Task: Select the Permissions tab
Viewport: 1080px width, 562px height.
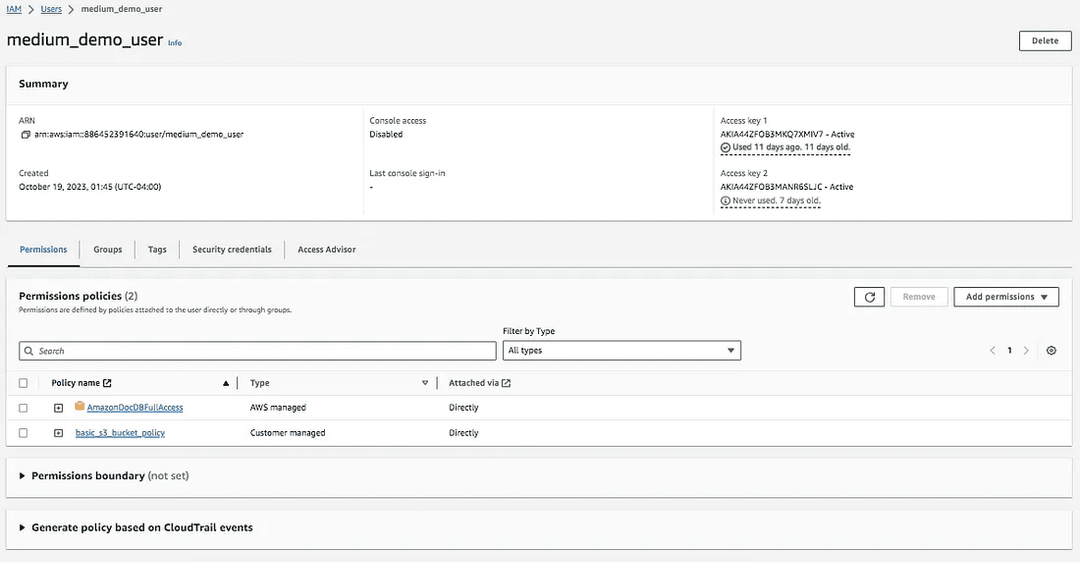Action: pyautogui.click(x=43, y=249)
